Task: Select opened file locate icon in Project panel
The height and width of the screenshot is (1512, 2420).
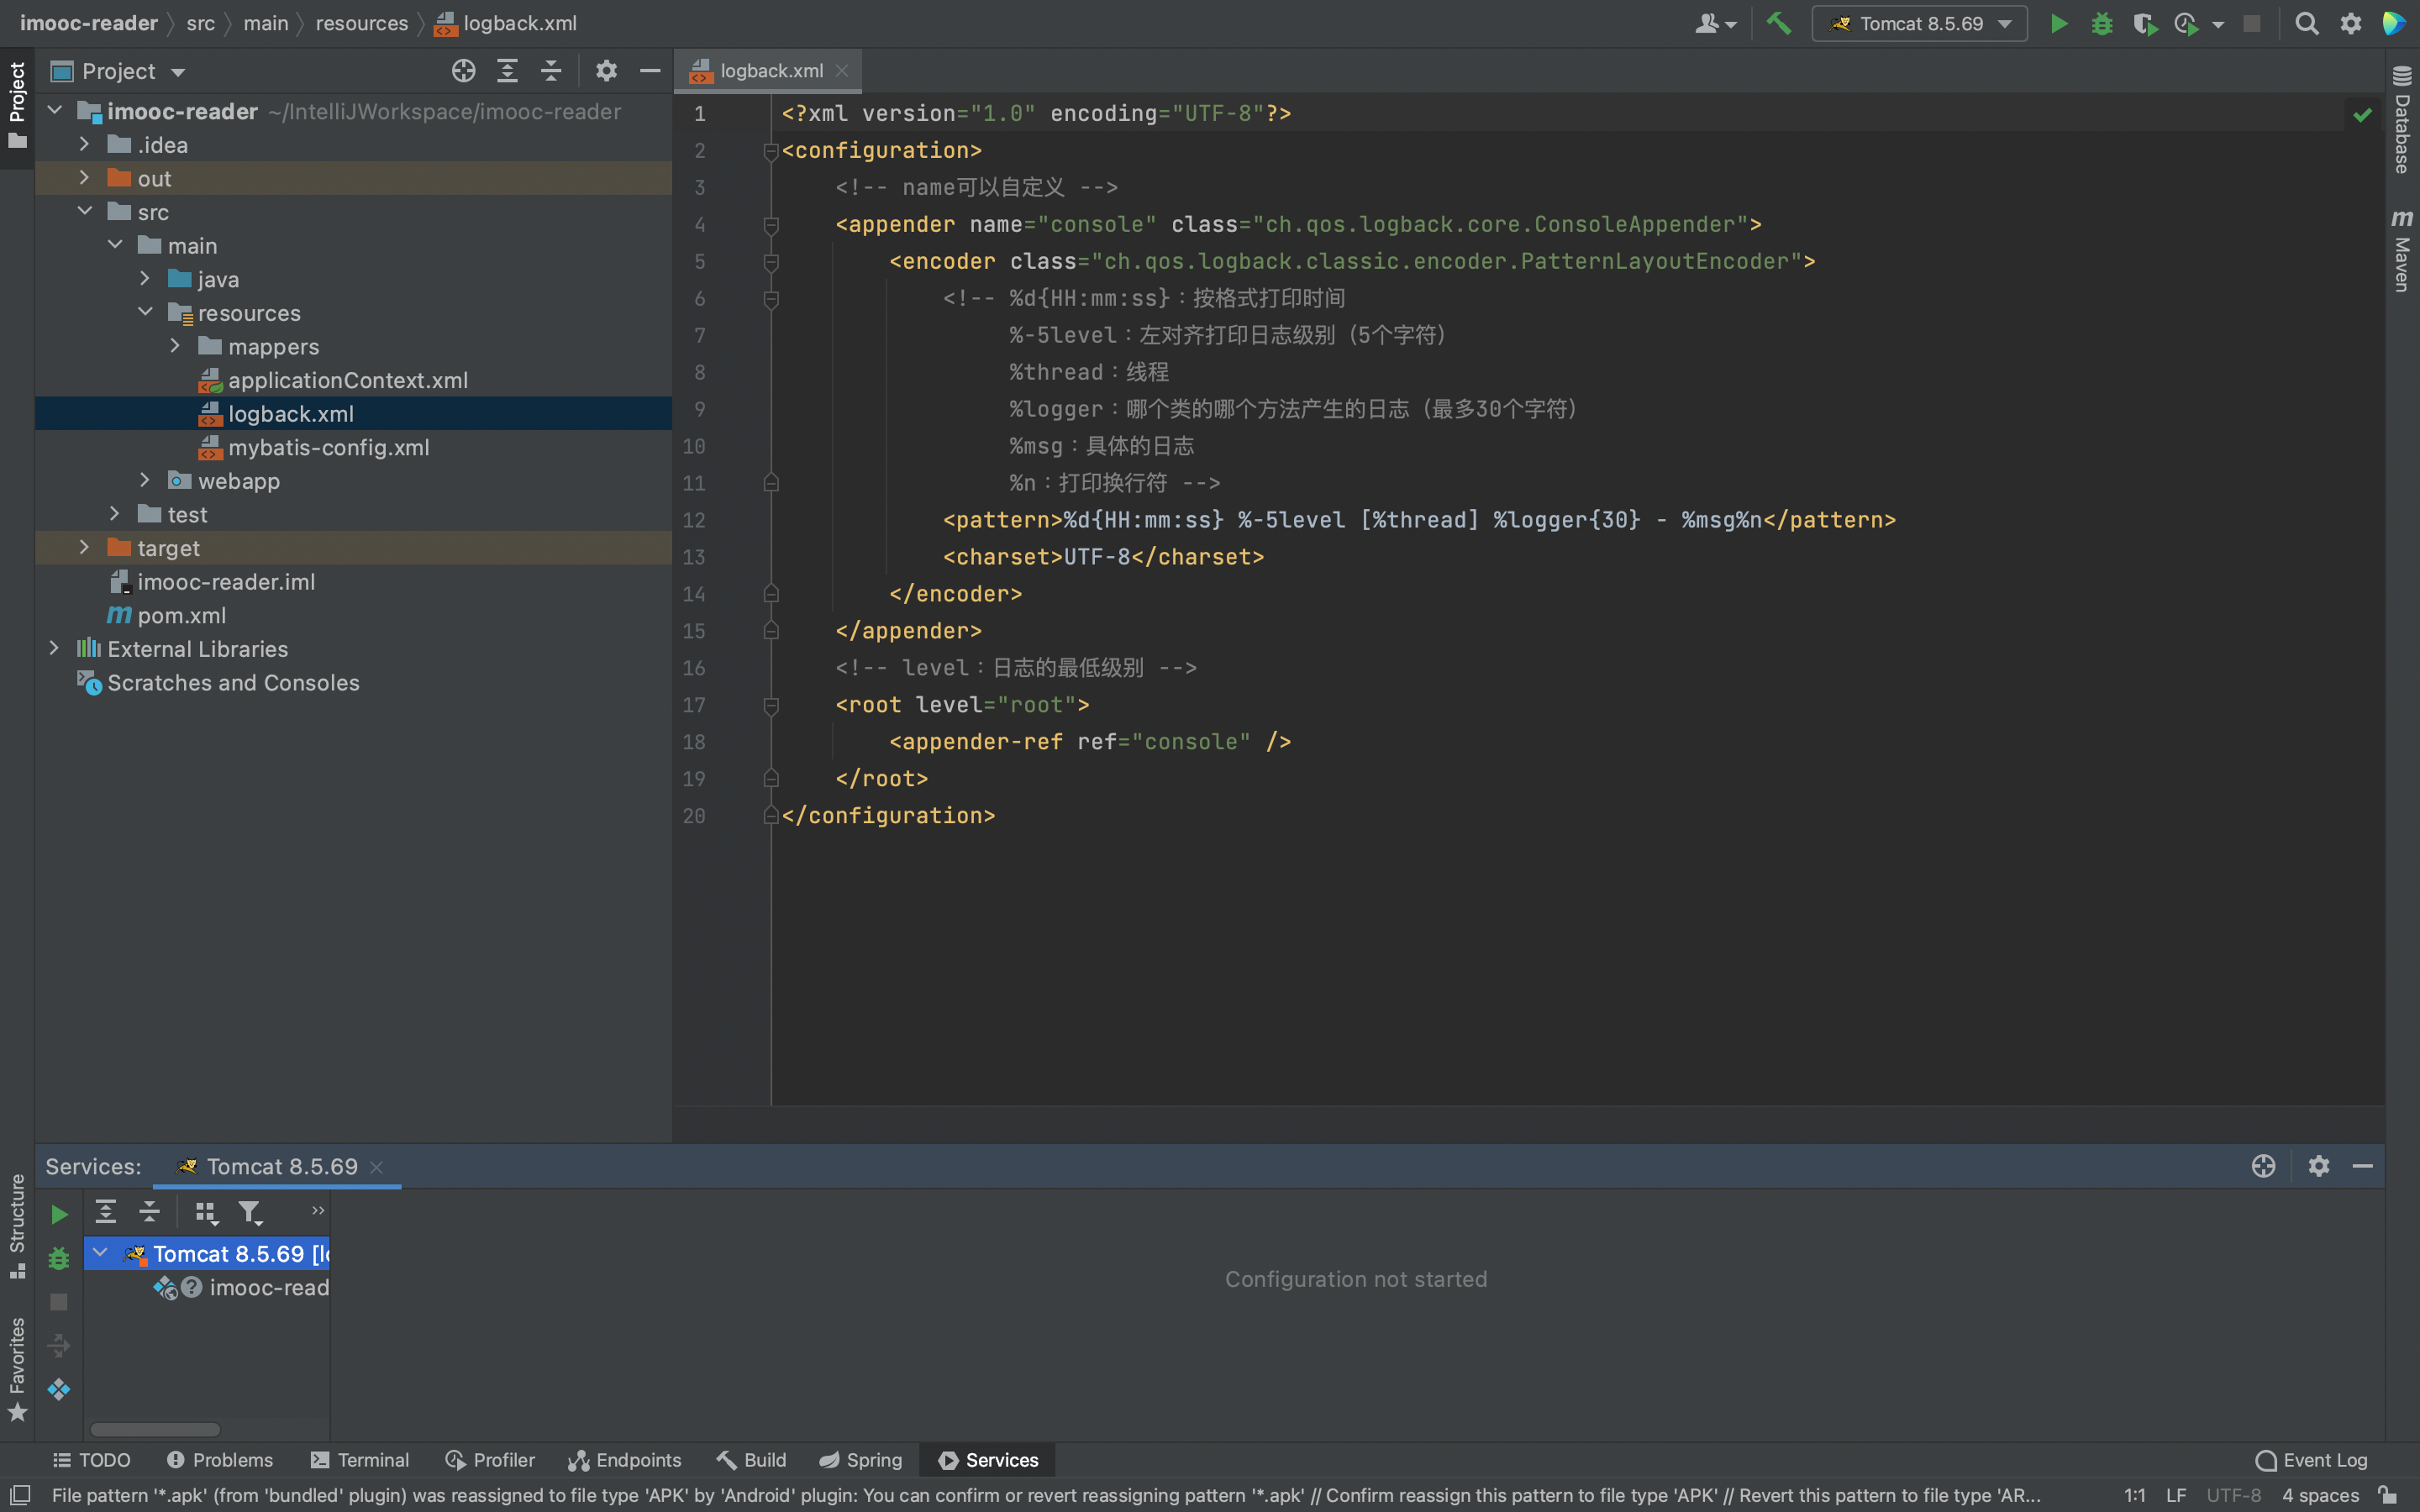Action: [x=463, y=71]
